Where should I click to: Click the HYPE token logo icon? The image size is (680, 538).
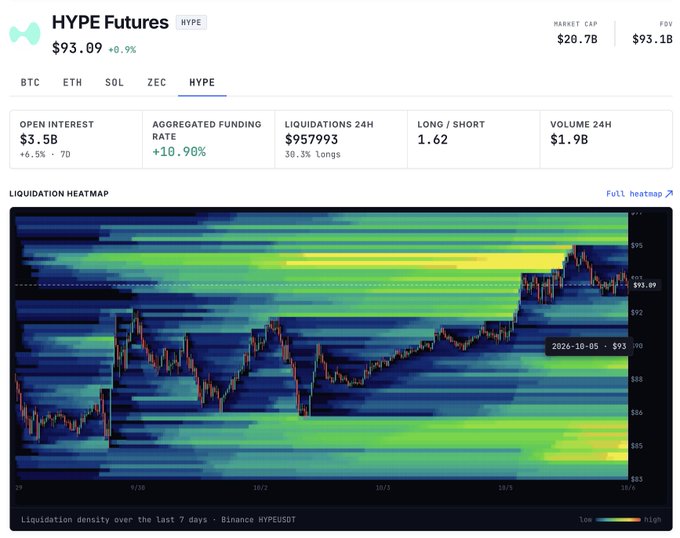25,33
